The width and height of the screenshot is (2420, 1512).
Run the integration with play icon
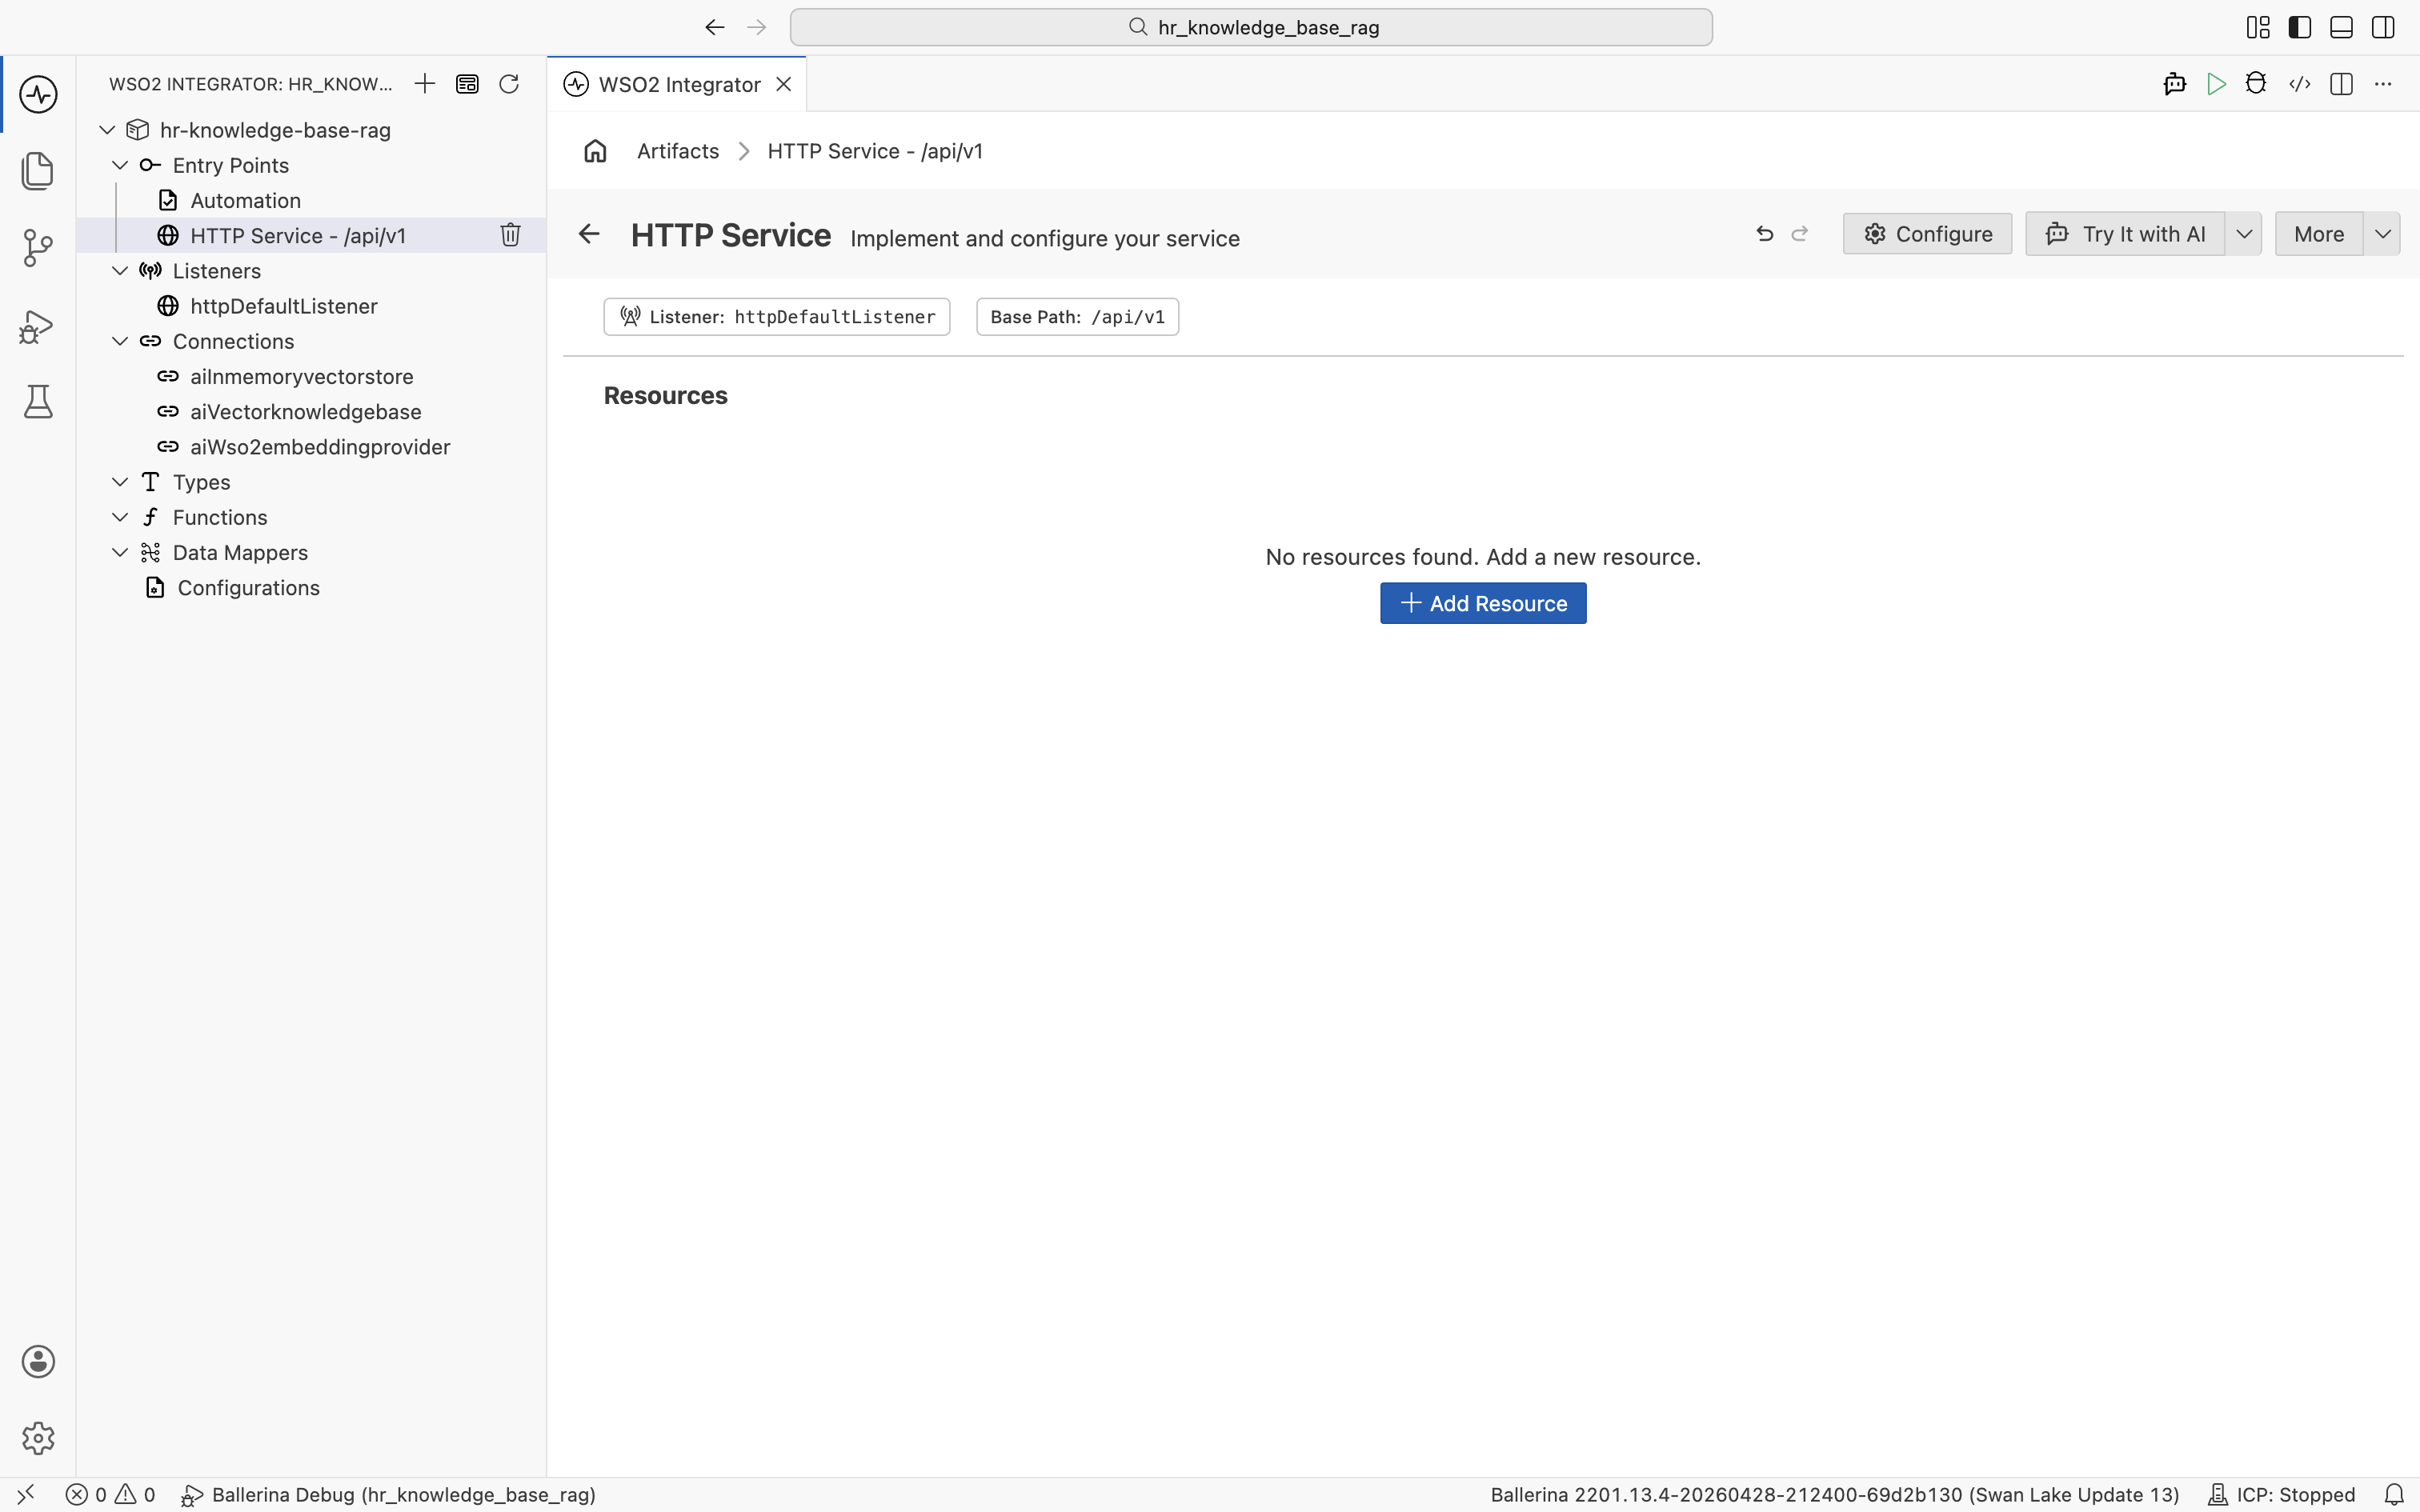(2216, 84)
